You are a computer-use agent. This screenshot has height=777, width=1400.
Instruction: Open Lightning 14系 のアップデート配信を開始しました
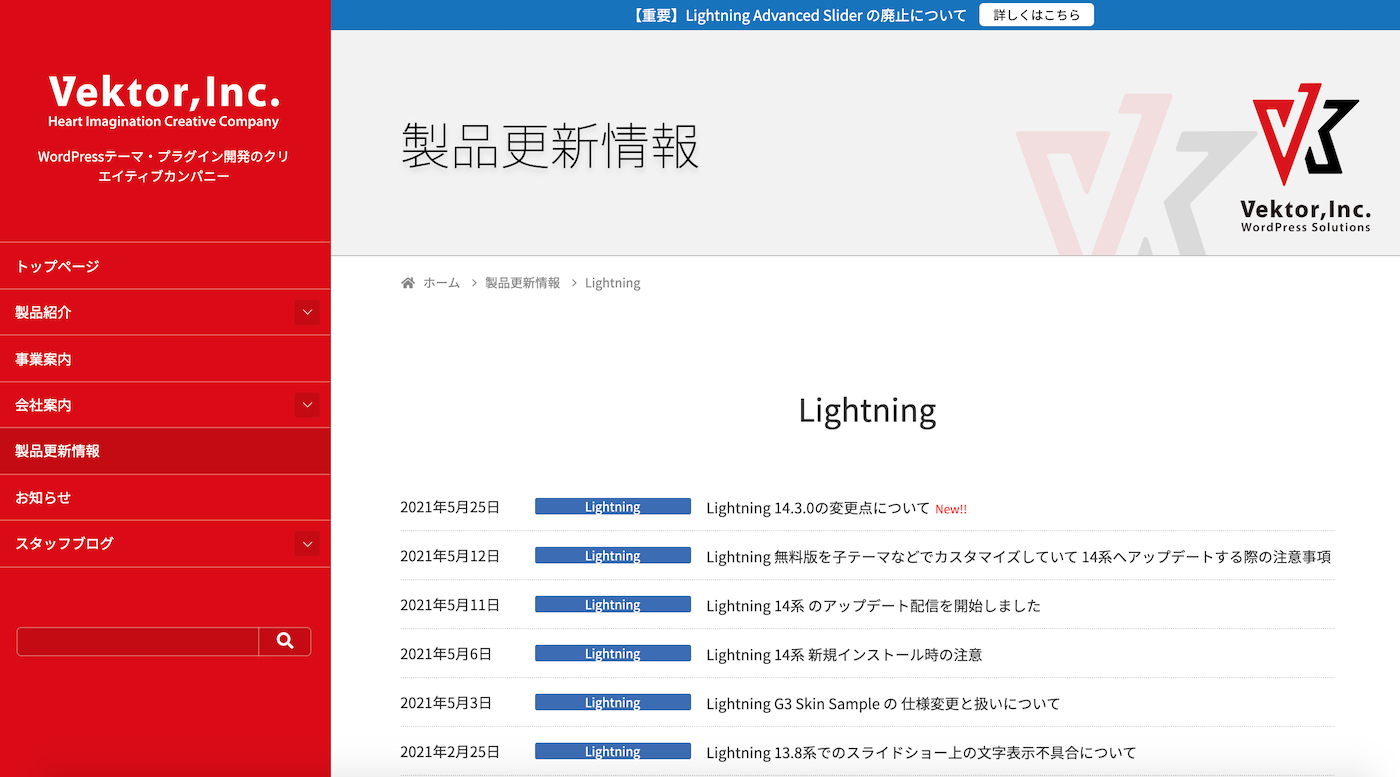pyautogui.click(x=873, y=605)
